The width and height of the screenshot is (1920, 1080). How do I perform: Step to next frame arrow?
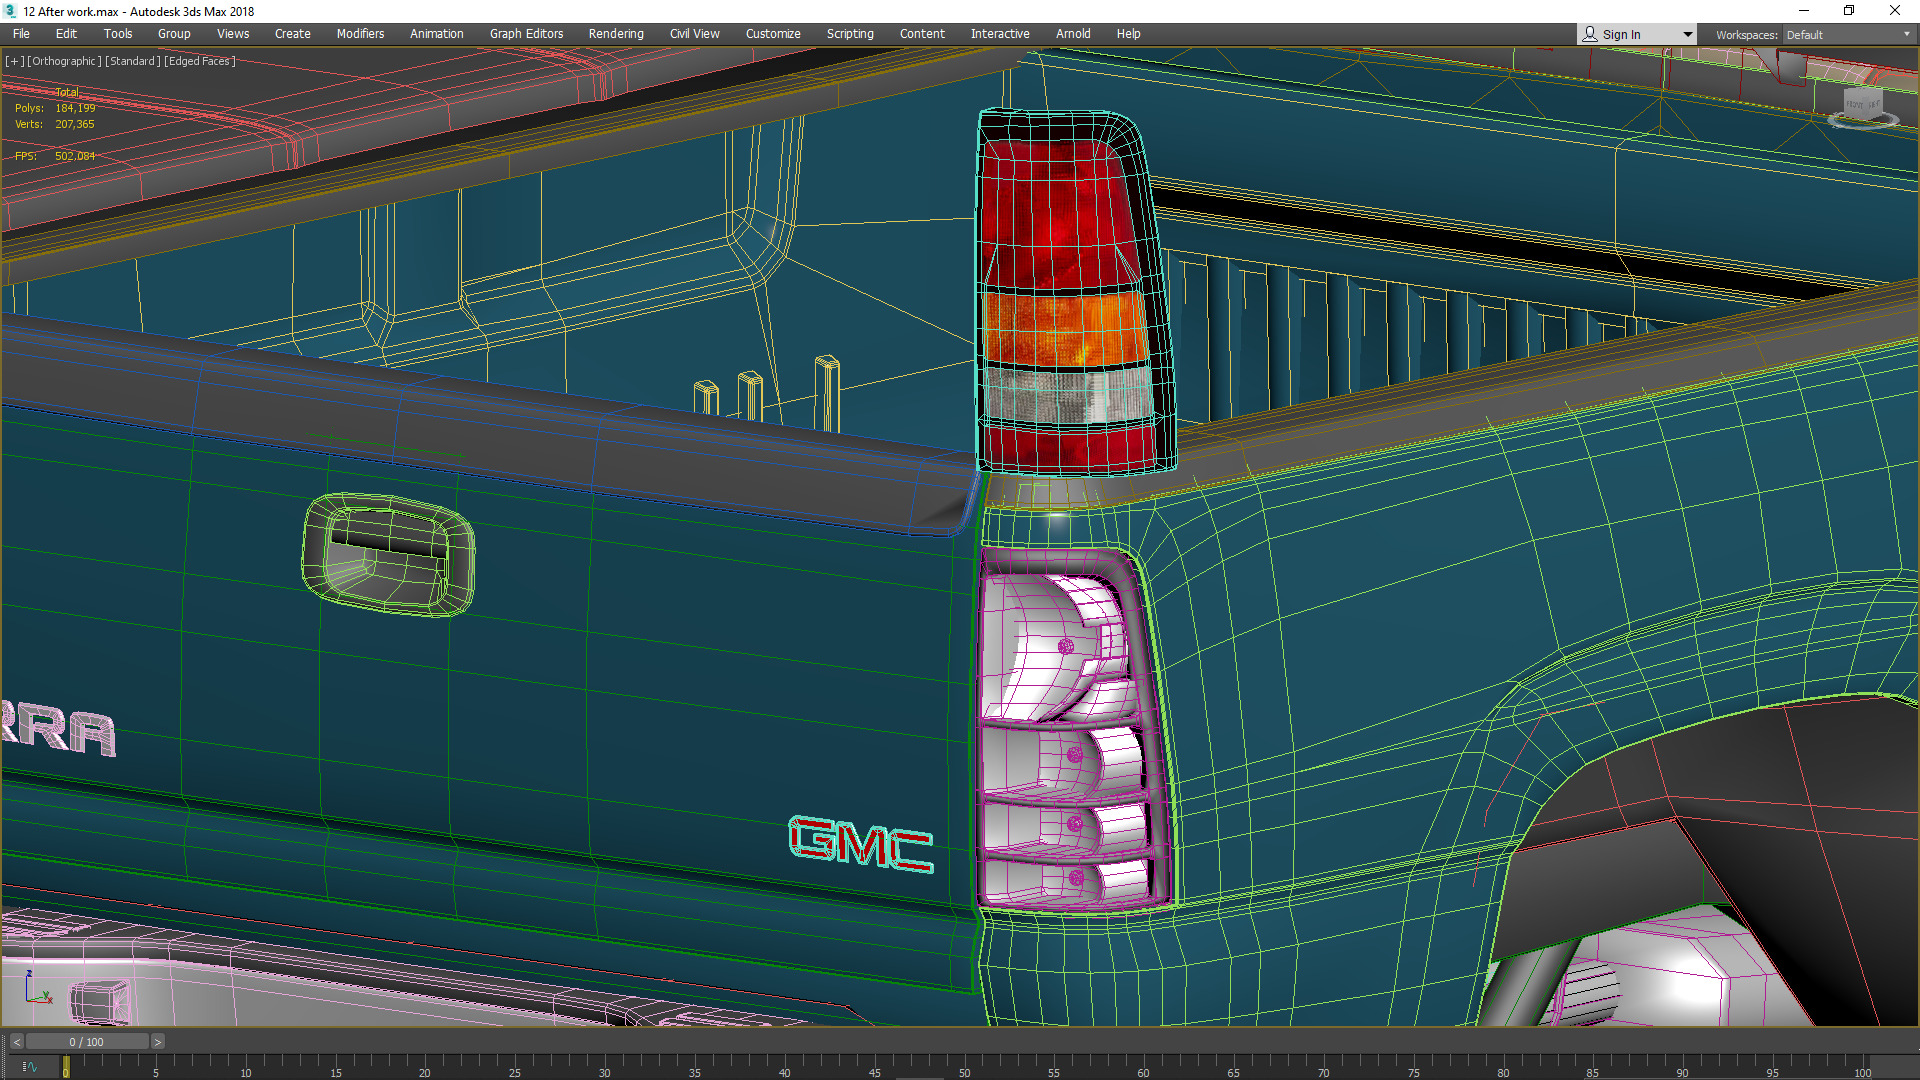157,1042
